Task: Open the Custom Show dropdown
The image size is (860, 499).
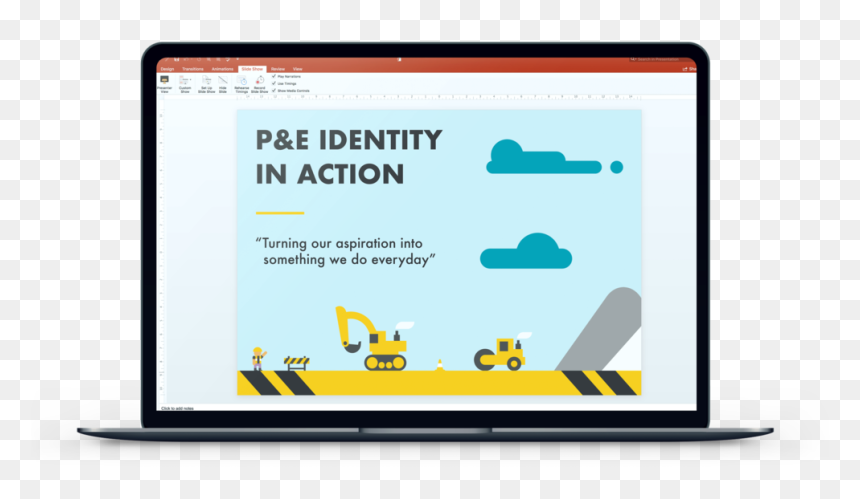Action: 185,84
